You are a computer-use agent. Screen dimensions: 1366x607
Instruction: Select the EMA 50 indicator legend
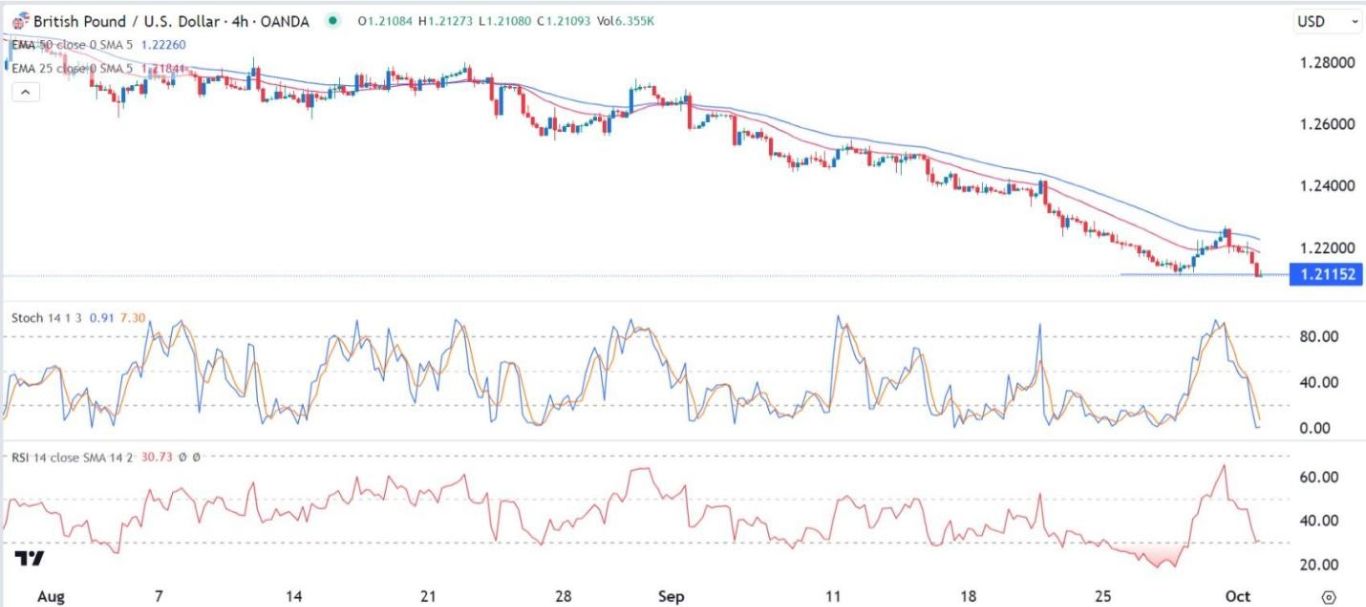pos(73,45)
